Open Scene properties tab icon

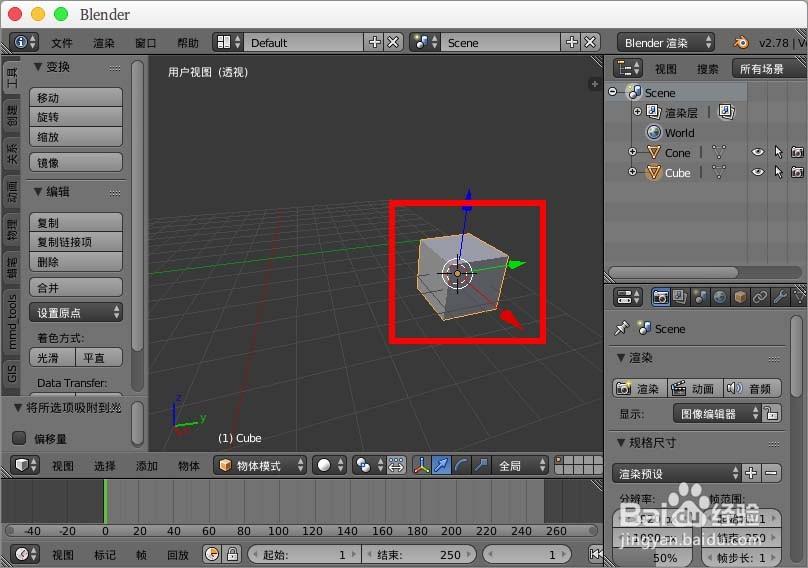tap(700, 297)
